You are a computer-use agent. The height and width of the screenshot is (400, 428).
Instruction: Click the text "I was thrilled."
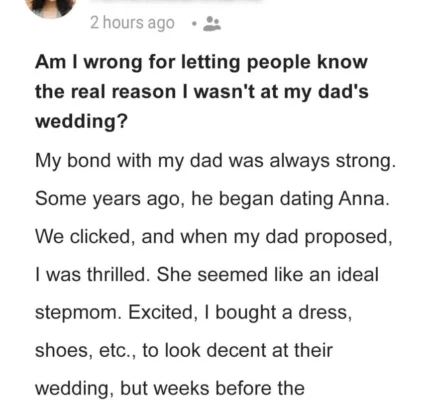point(93,275)
